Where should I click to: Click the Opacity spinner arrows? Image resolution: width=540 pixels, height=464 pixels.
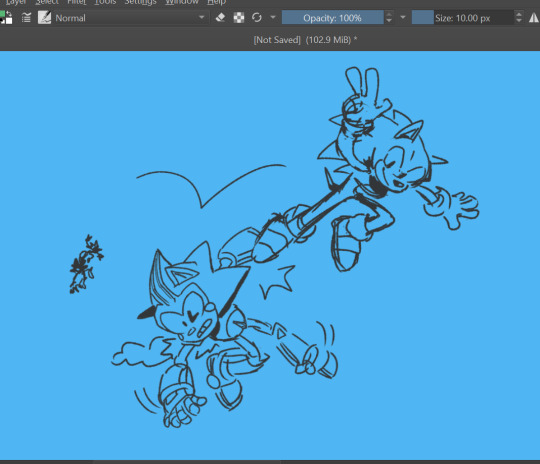[389, 18]
